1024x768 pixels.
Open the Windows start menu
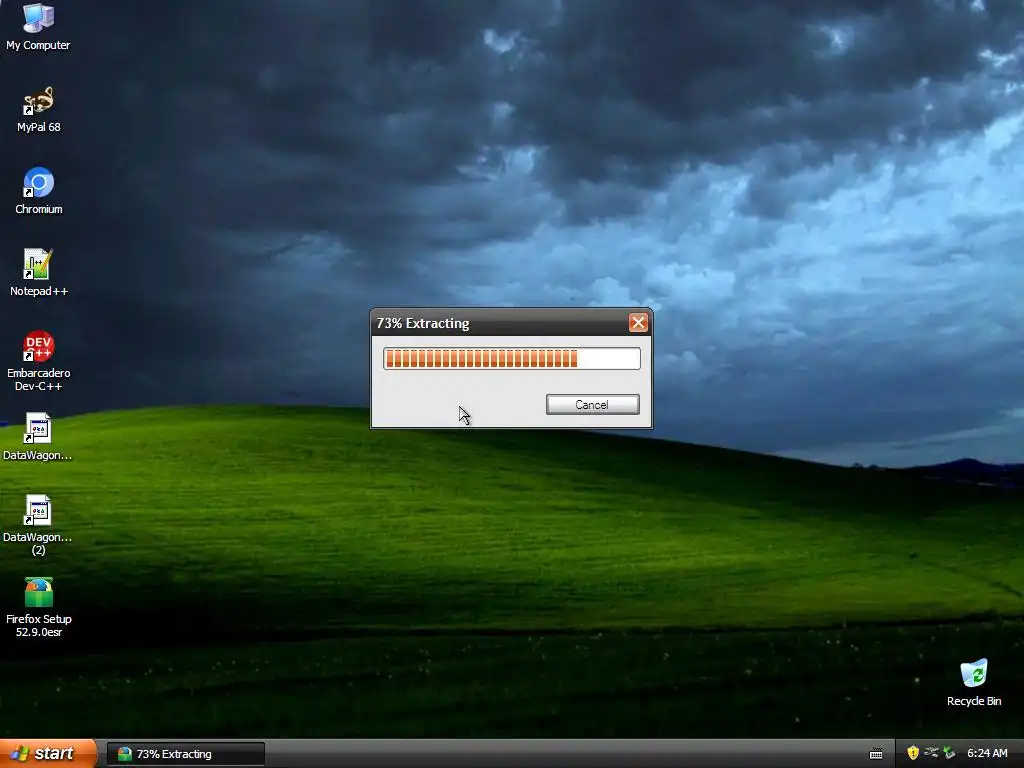(x=47, y=754)
